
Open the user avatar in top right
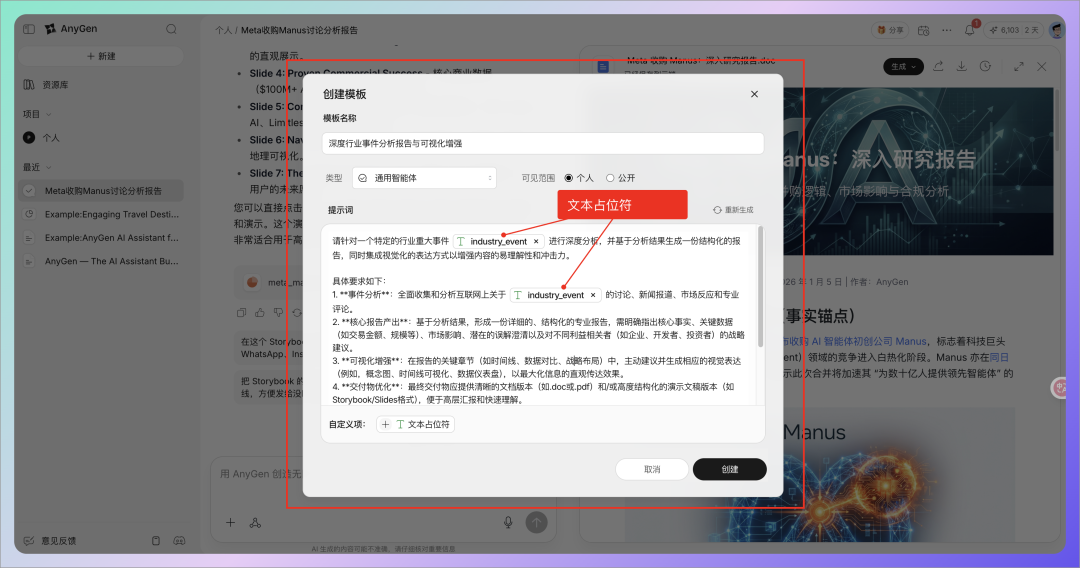[1056, 30]
